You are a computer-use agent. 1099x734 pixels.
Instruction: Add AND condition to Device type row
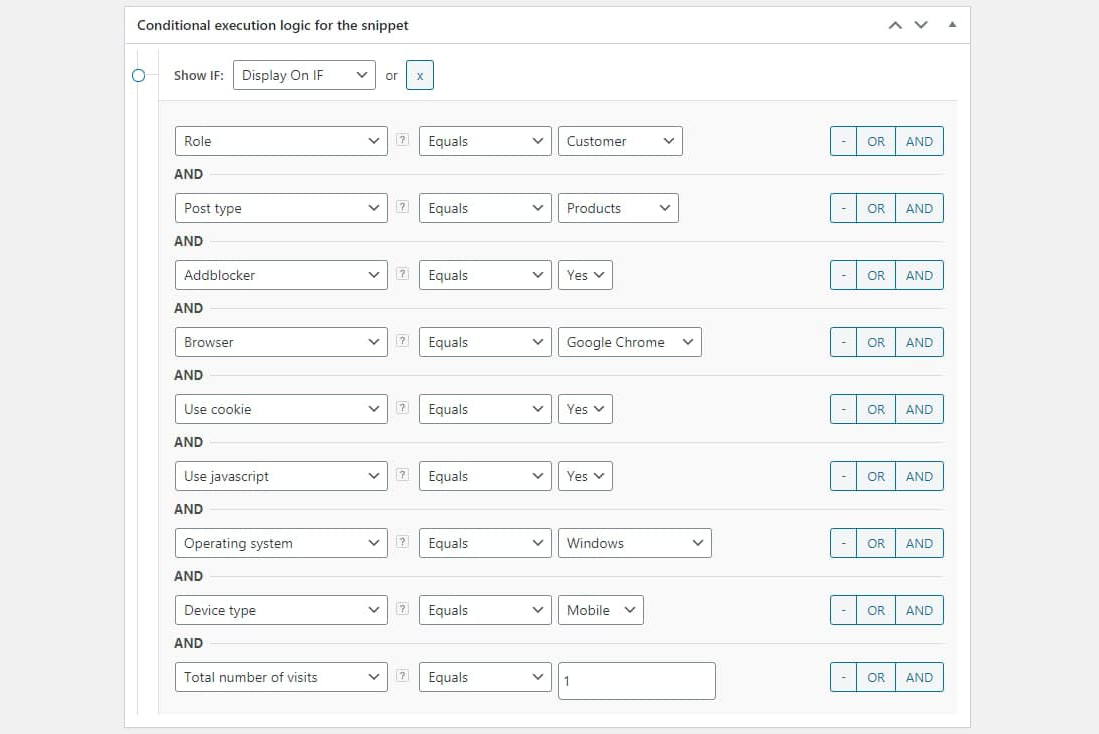[x=919, y=610]
